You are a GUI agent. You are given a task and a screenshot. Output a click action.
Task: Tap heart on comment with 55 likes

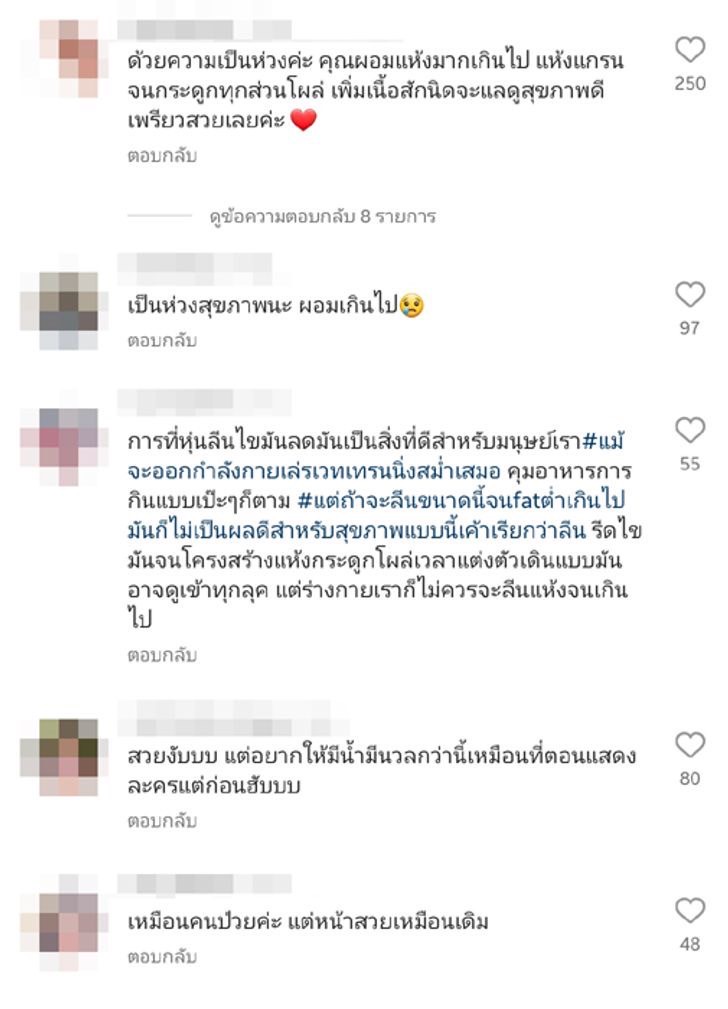pyautogui.click(x=690, y=430)
